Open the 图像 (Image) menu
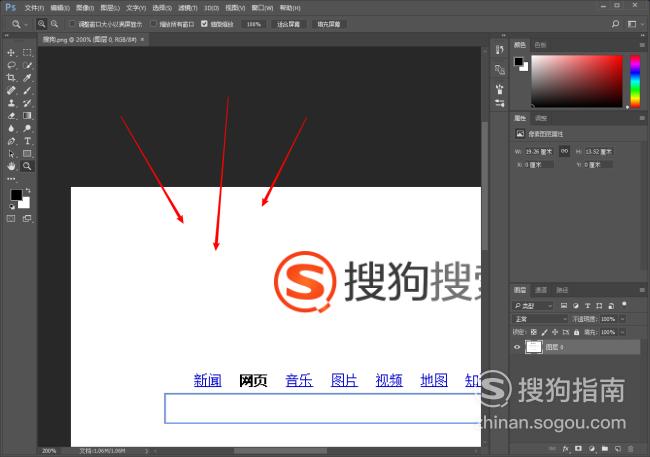Image resolution: width=650 pixels, height=457 pixels. point(85,8)
